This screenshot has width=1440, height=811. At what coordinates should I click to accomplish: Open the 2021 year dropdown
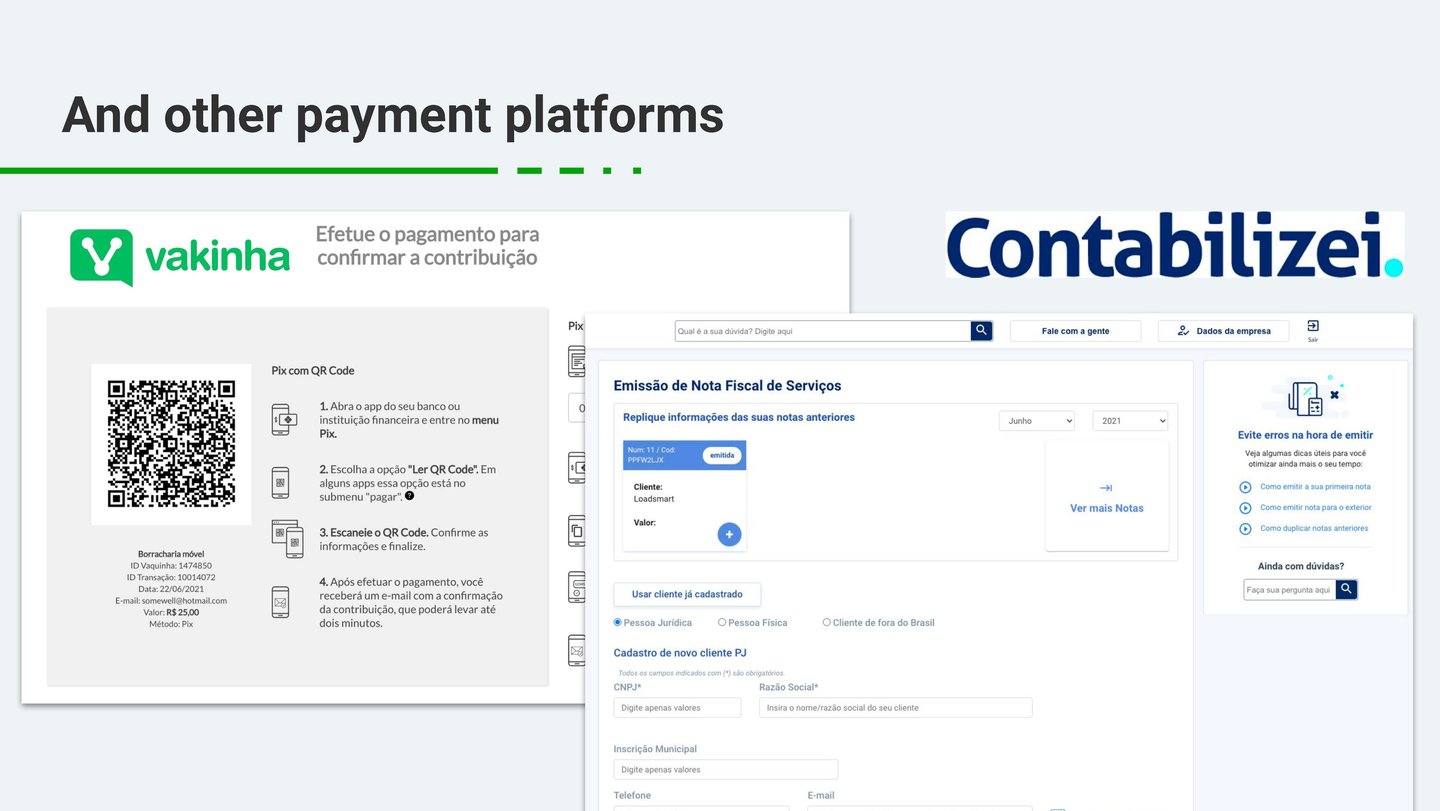(x=1130, y=421)
